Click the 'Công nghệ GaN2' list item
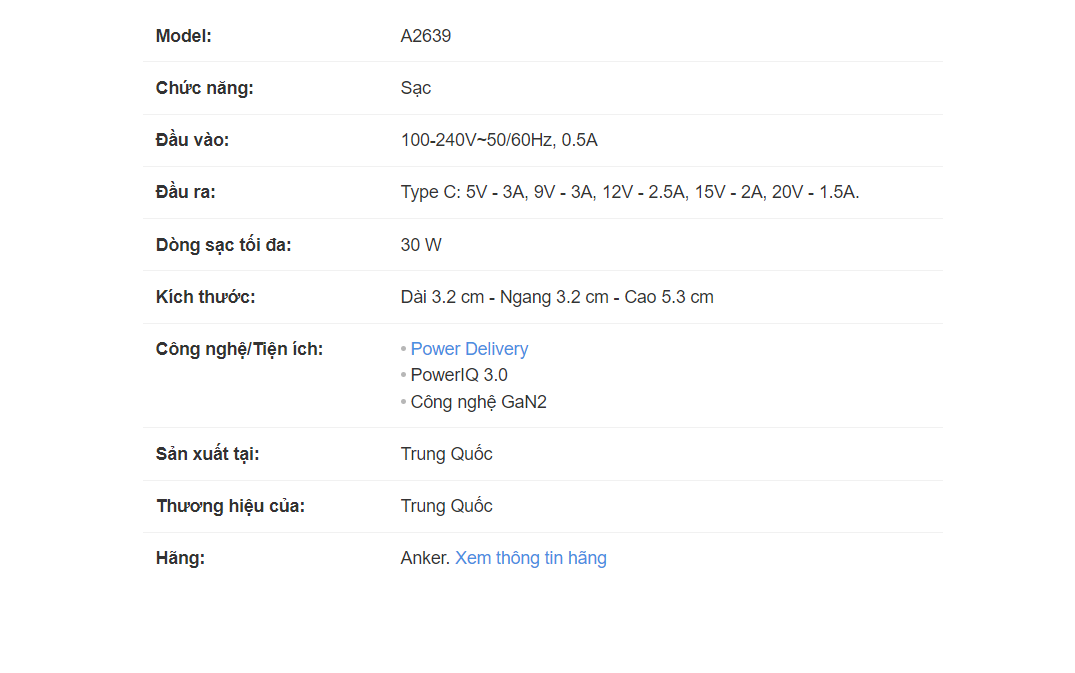The image size is (1075, 673). pyautogui.click(x=478, y=402)
